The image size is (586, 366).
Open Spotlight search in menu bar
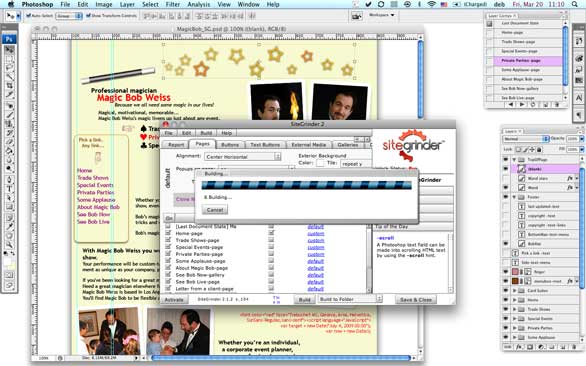[x=574, y=4]
